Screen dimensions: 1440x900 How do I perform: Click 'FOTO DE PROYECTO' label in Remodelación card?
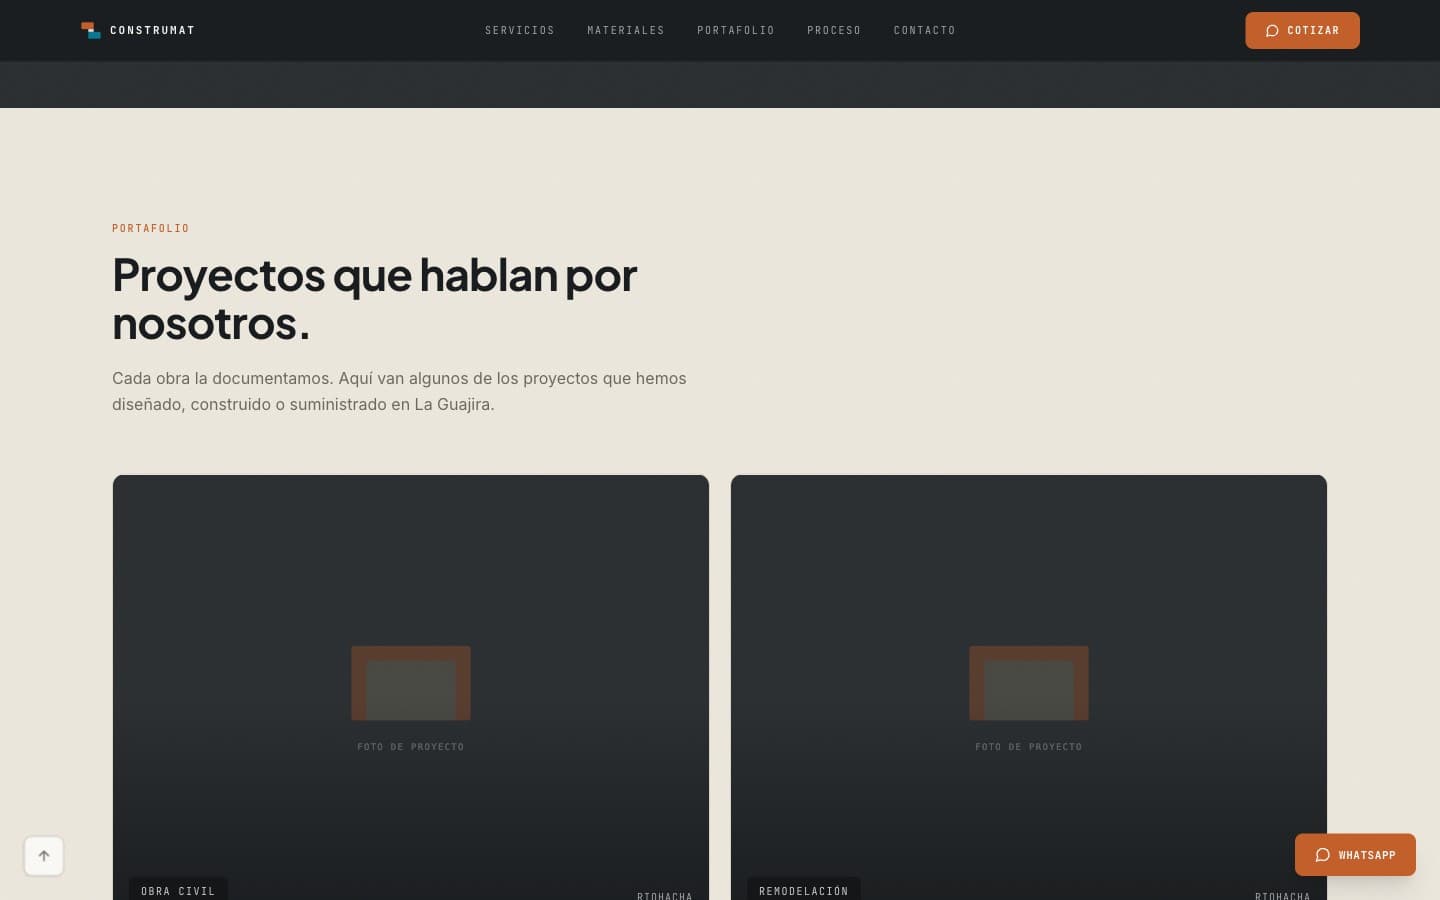pyautogui.click(x=1029, y=747)
